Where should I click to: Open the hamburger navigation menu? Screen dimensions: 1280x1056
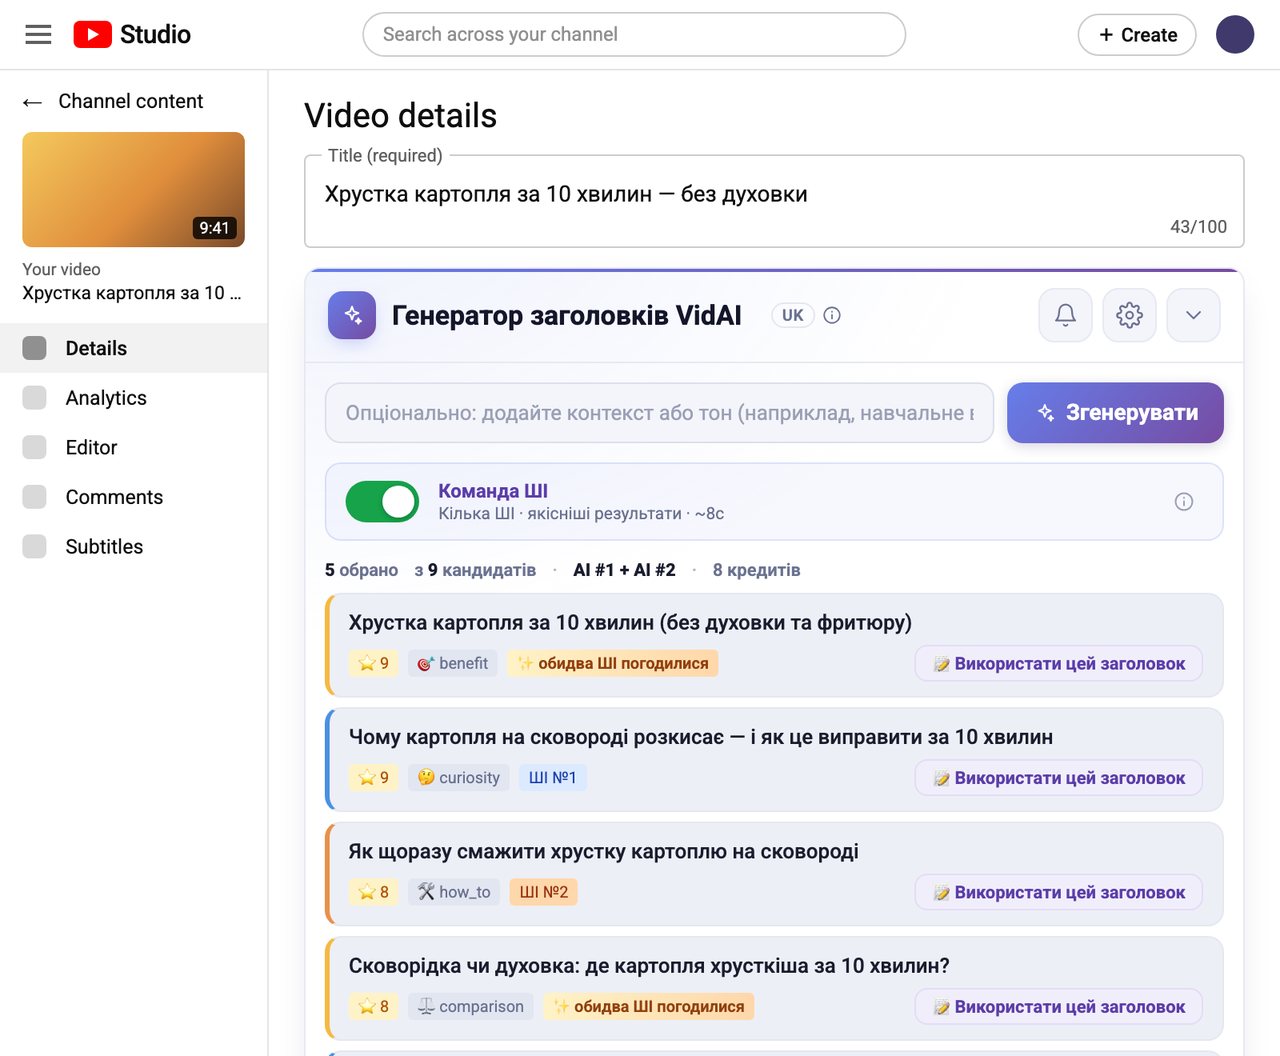38,35
